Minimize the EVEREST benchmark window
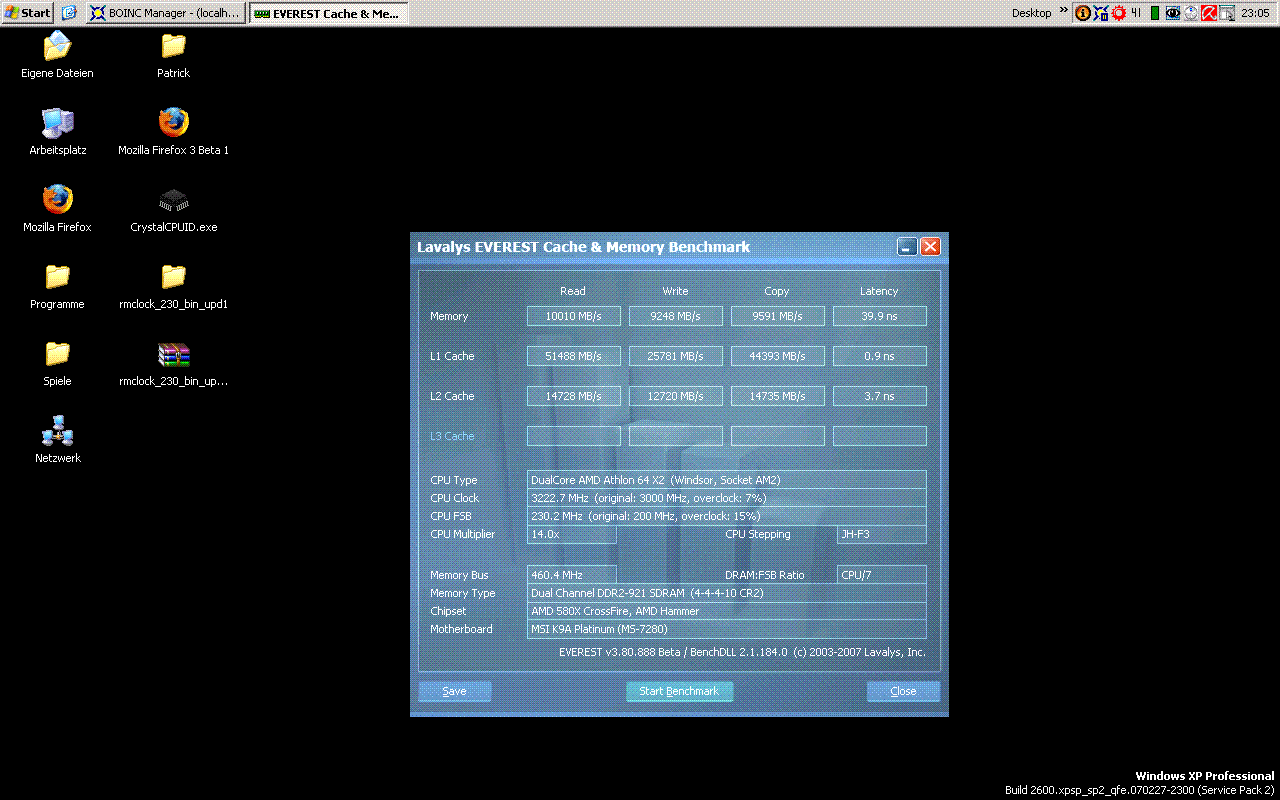 click(907, 247)
